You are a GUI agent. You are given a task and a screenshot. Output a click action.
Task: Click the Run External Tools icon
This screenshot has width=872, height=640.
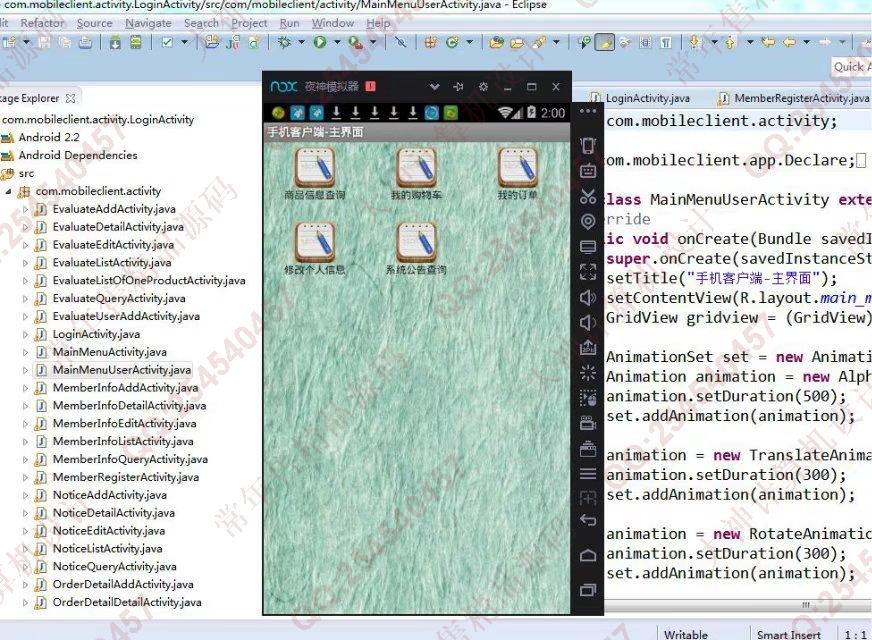355,42
